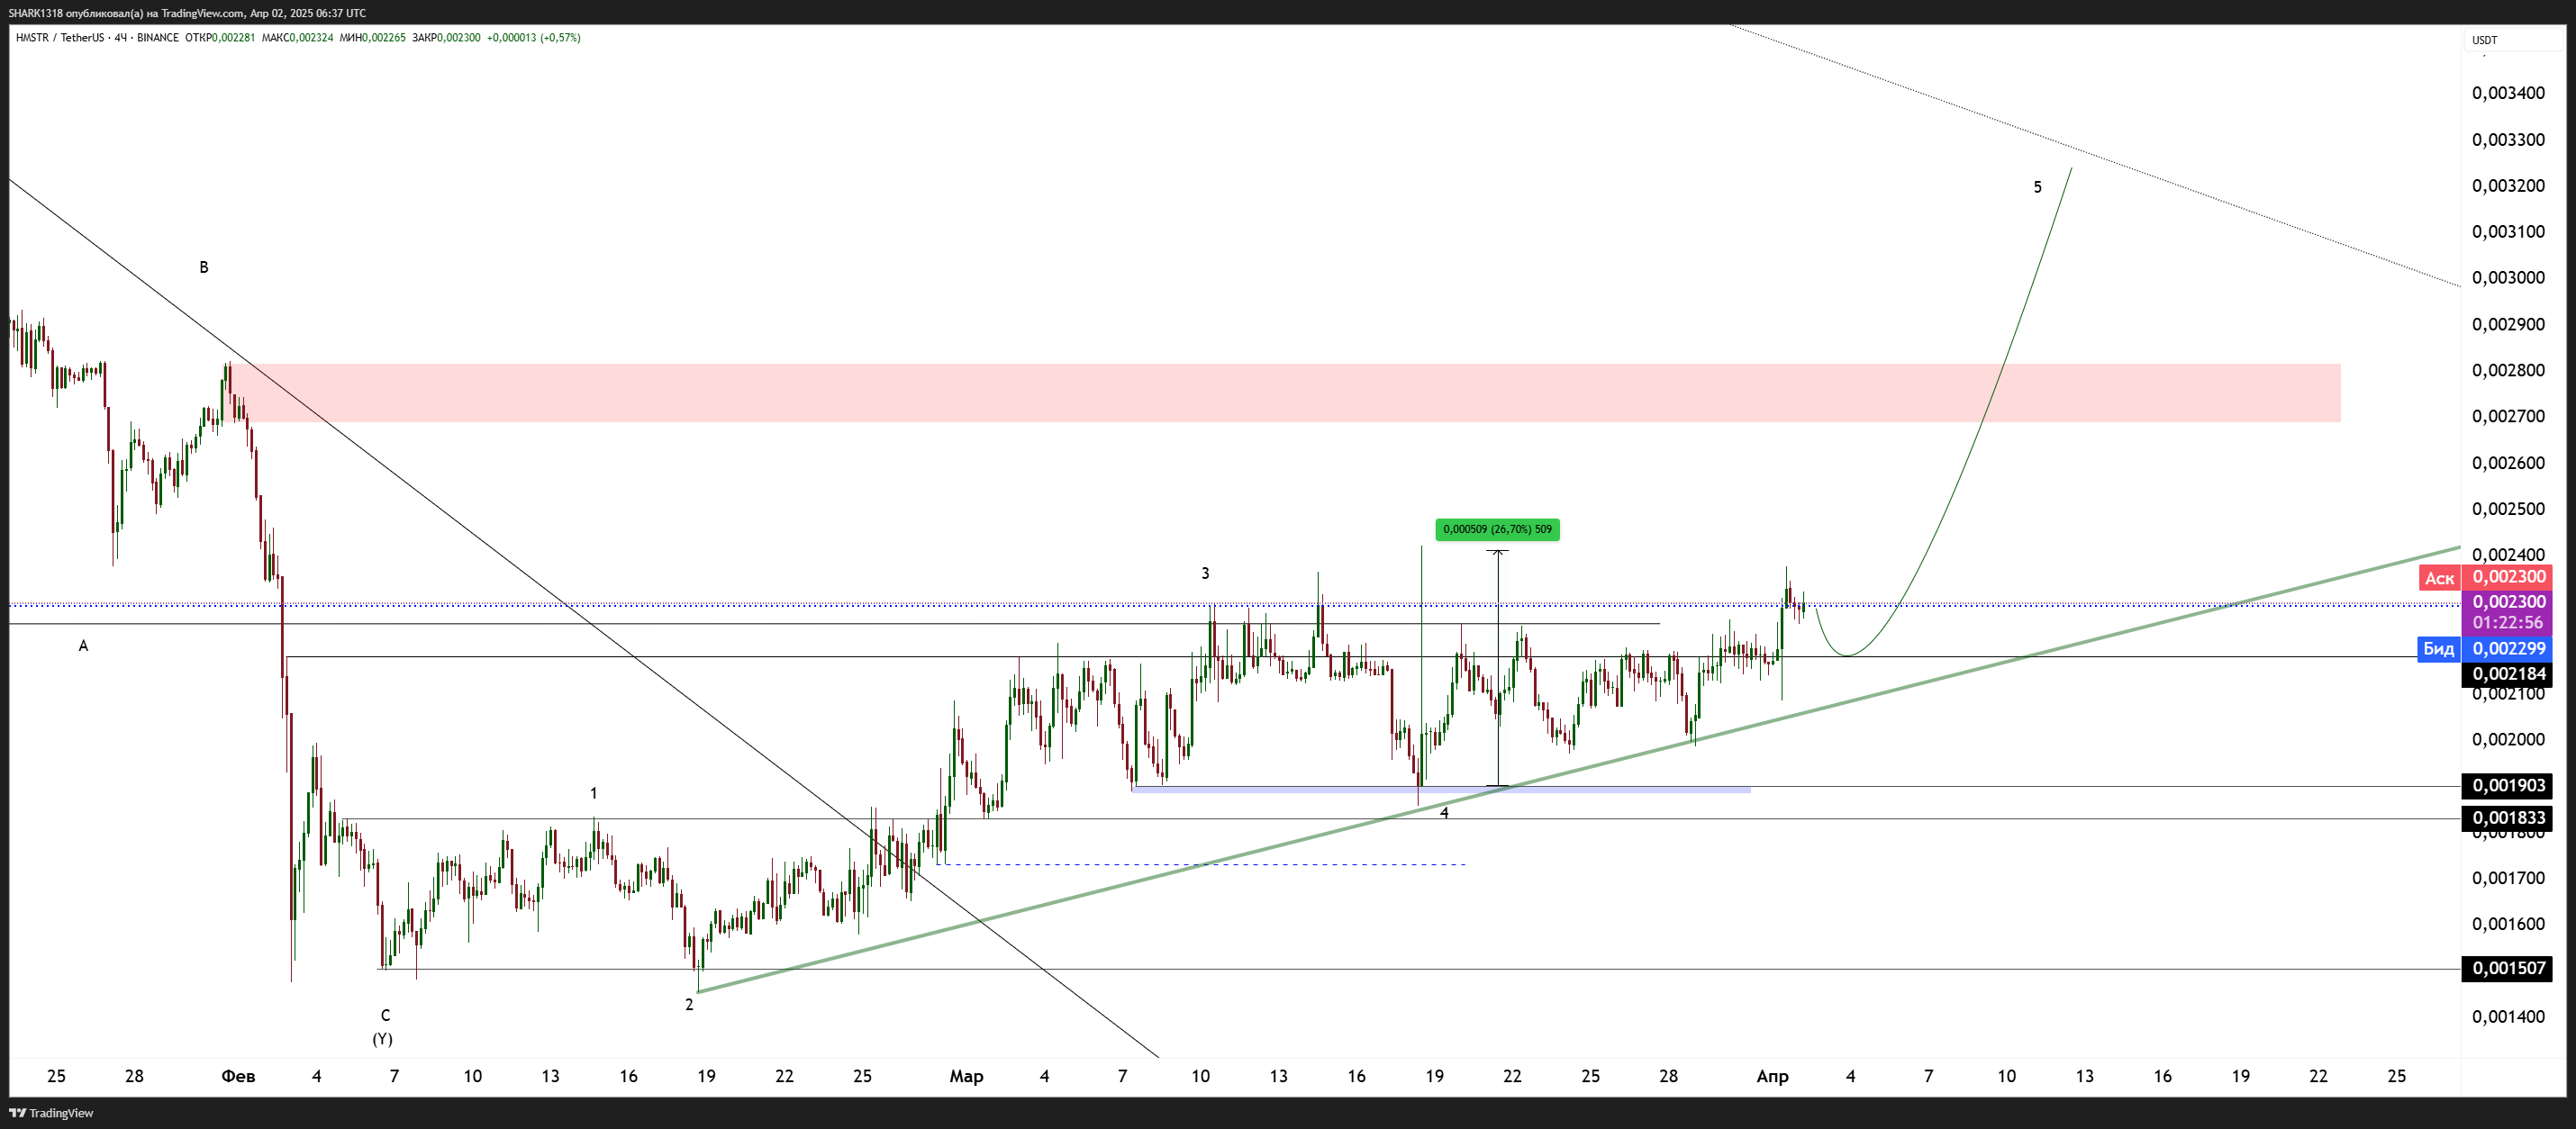This screenshot has width=2576, height=1129.
Task: Click price axis label 0,003300
Action: click(x=2508, y=139)
